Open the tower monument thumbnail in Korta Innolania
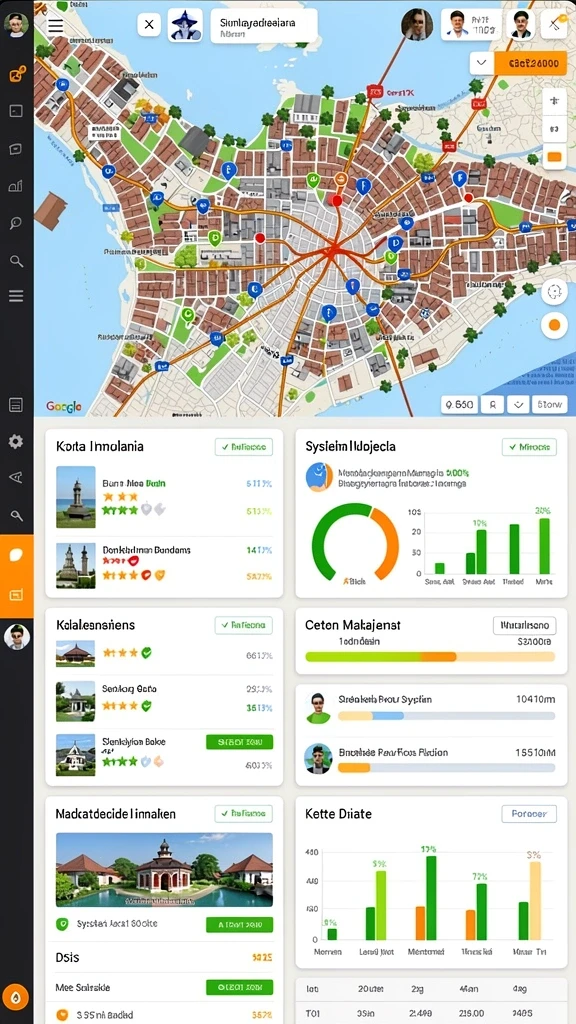 tap(76, 497)
